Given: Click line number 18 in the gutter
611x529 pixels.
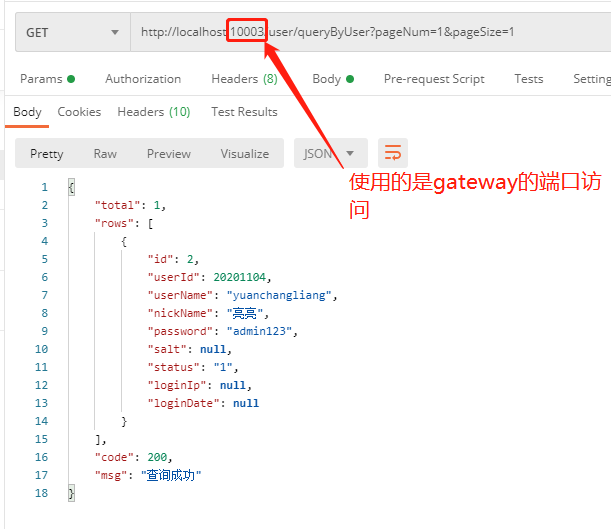Looking at the screenshot, I should point(41,493).
